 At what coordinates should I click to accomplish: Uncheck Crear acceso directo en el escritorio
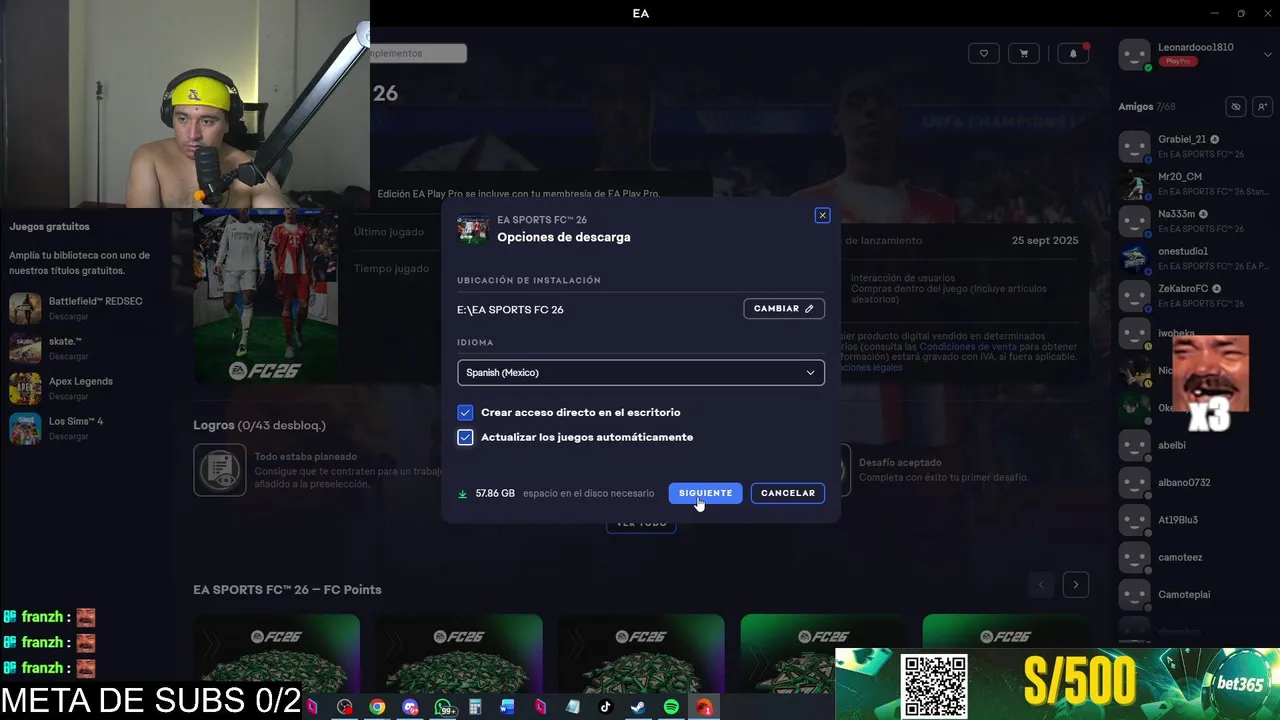coord(465,412)
